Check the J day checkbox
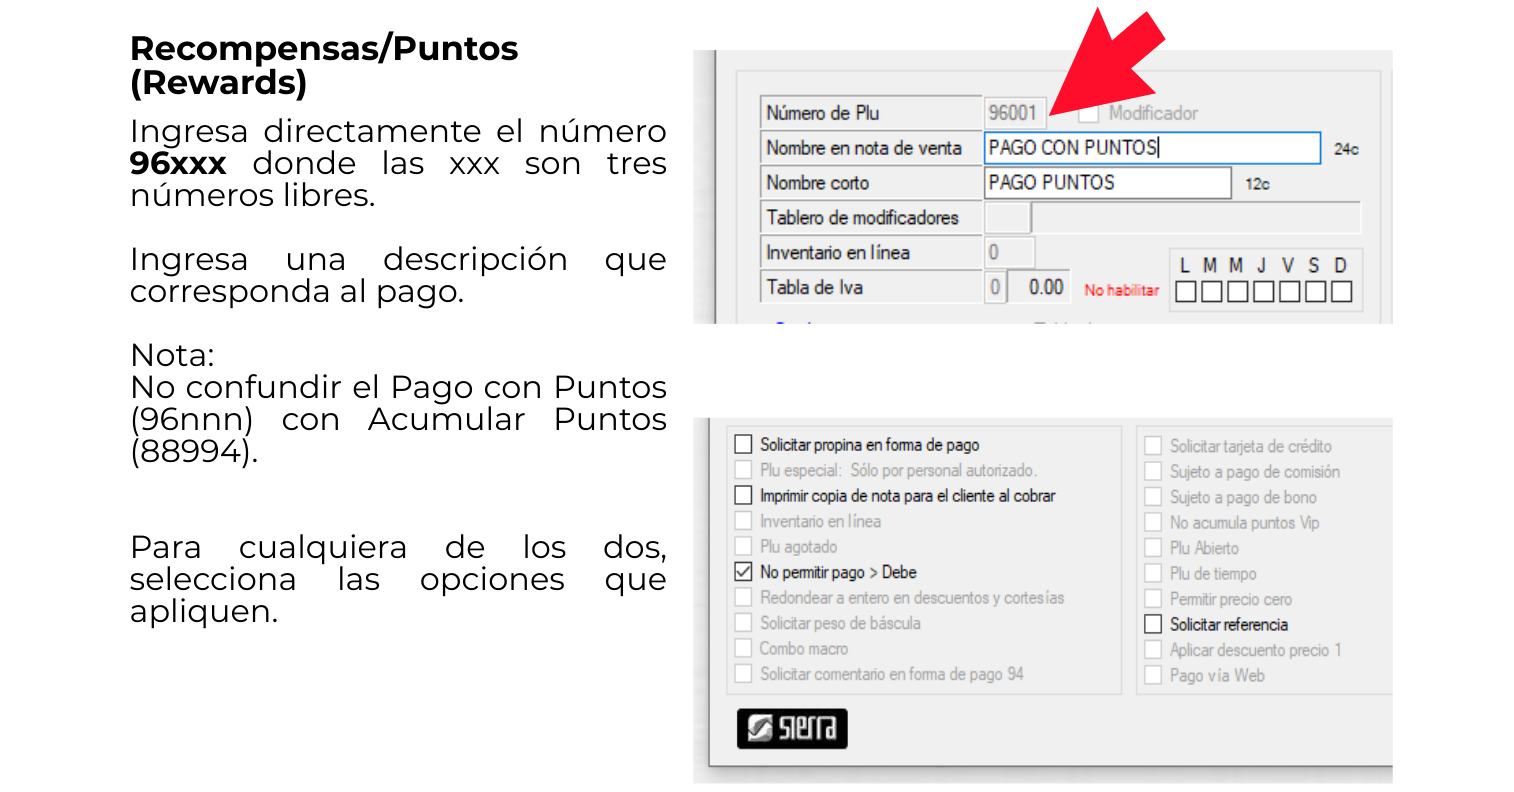This screenshot has height=792, width=1514. 1263,291
